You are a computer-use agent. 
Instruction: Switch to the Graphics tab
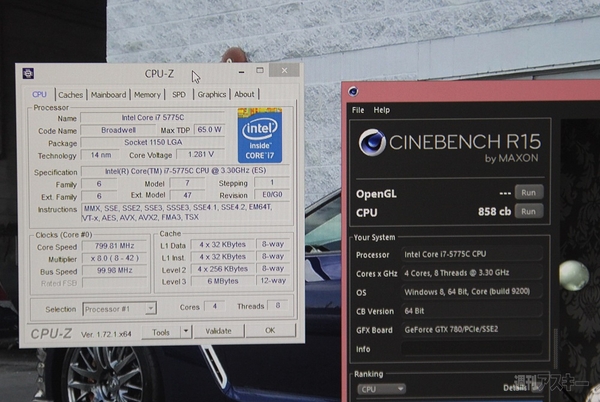[212, 94]
